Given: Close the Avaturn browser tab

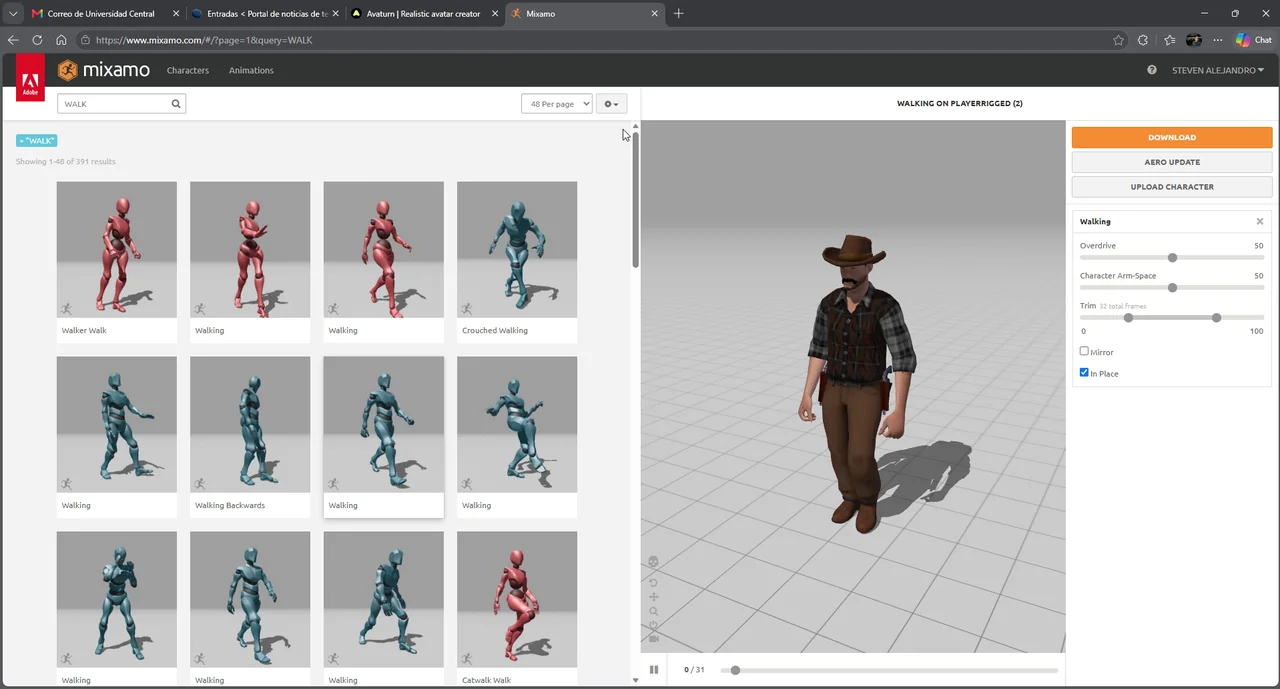Looking at the screenshot, I should (495, 14).
